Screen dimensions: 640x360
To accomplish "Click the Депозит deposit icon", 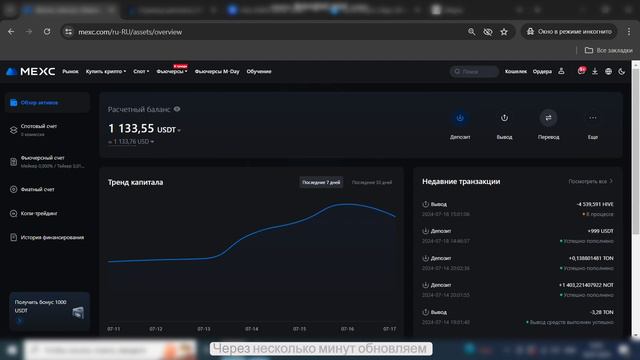I will coord(460,118).
